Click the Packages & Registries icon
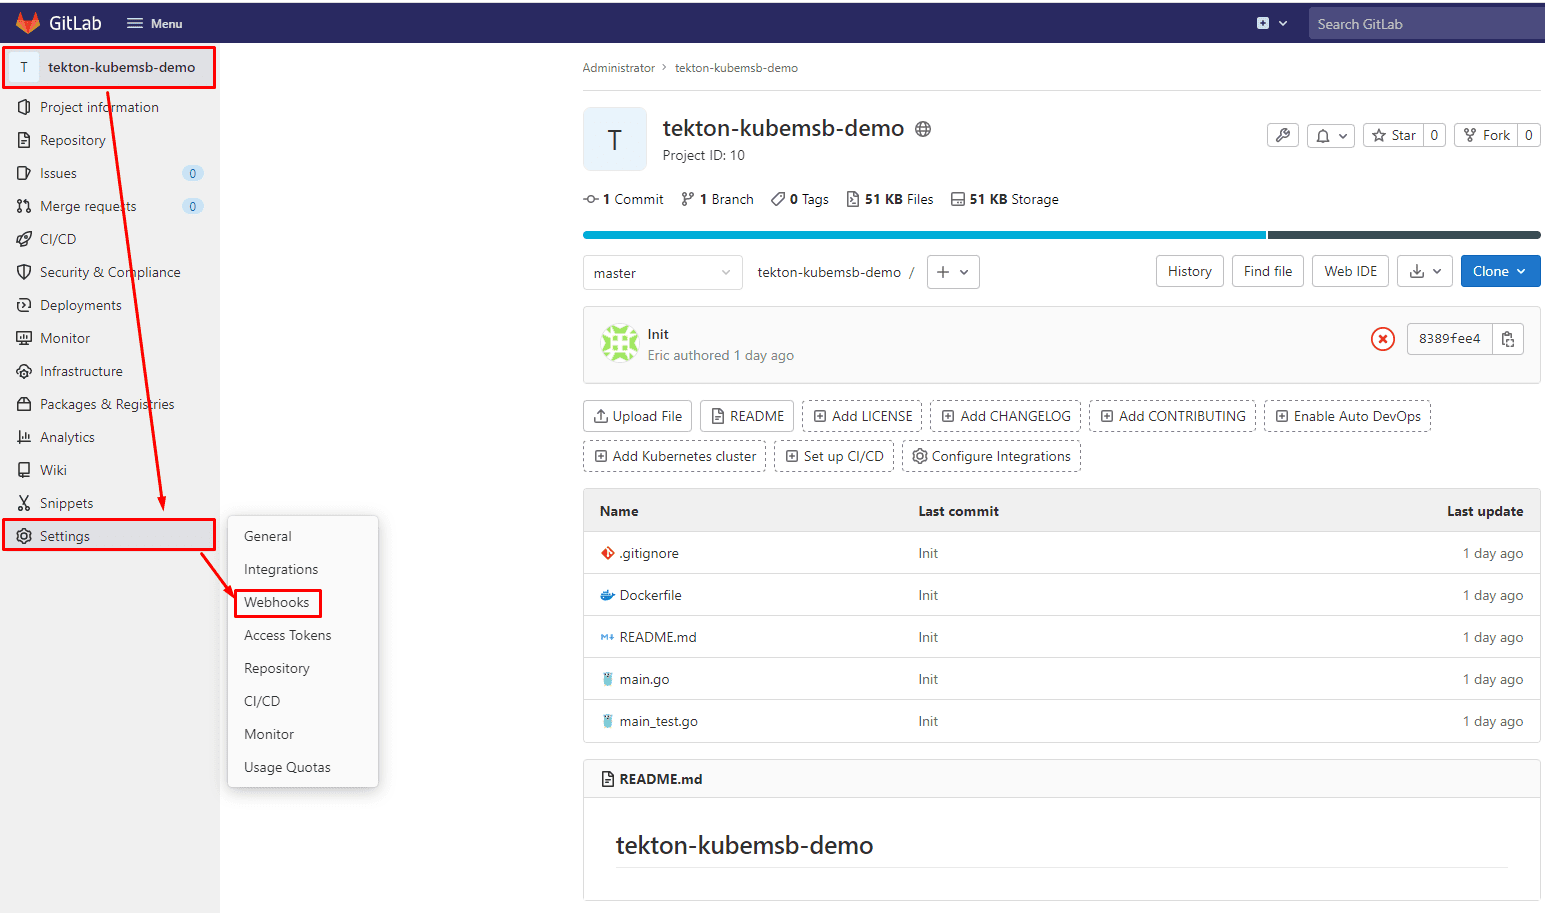Viewport: 1545px width, 913px height. pyautogui.click(x=24, y=404)
